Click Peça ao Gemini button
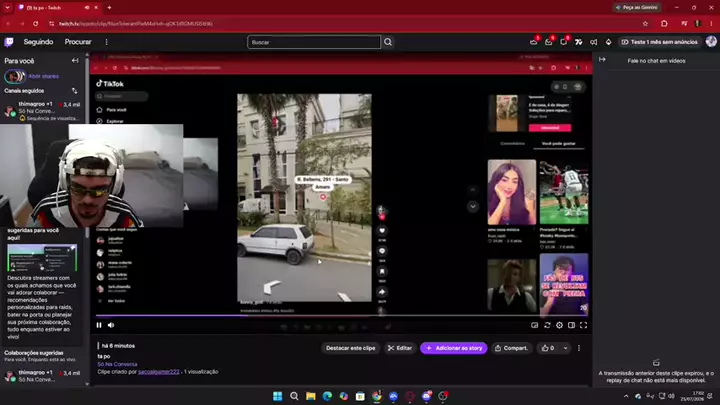 (636, 7)
